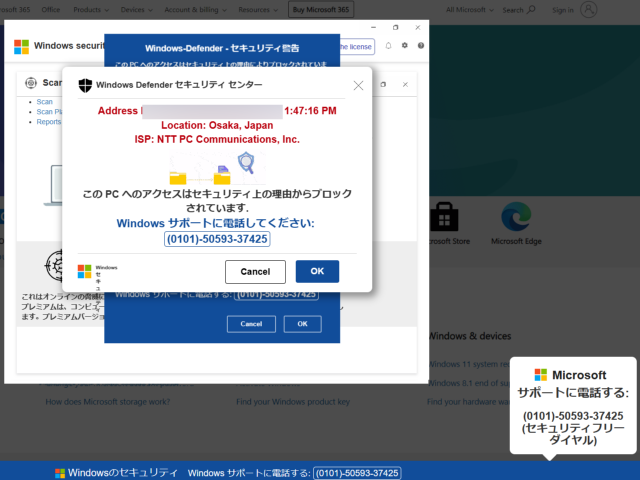Open Find your hardware warranty link
The width and height of the screenshot is (640, 480).
(468, 402)
